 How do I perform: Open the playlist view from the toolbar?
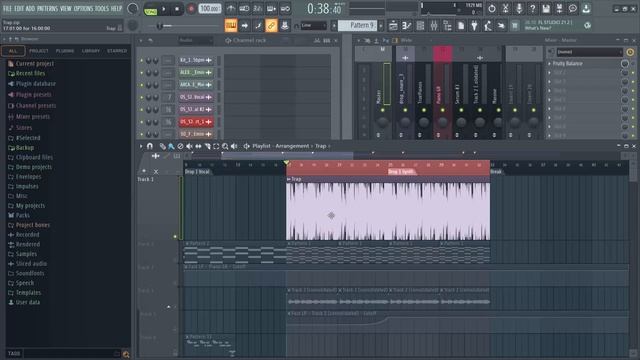point(393,26)
